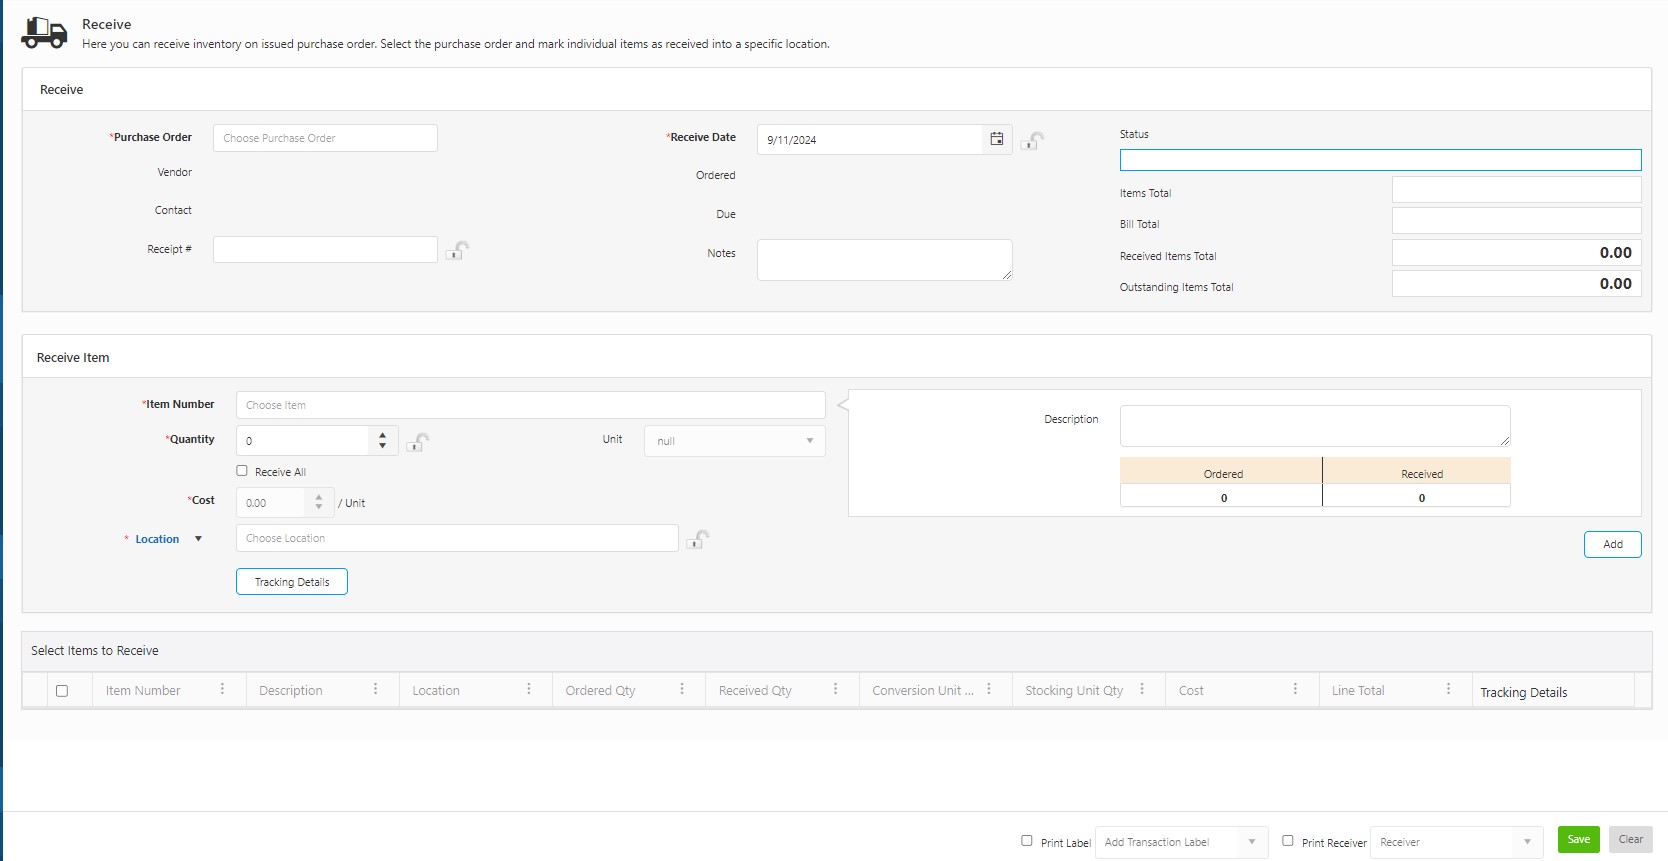Open Item Number column options menu

[x=222, y=689]
